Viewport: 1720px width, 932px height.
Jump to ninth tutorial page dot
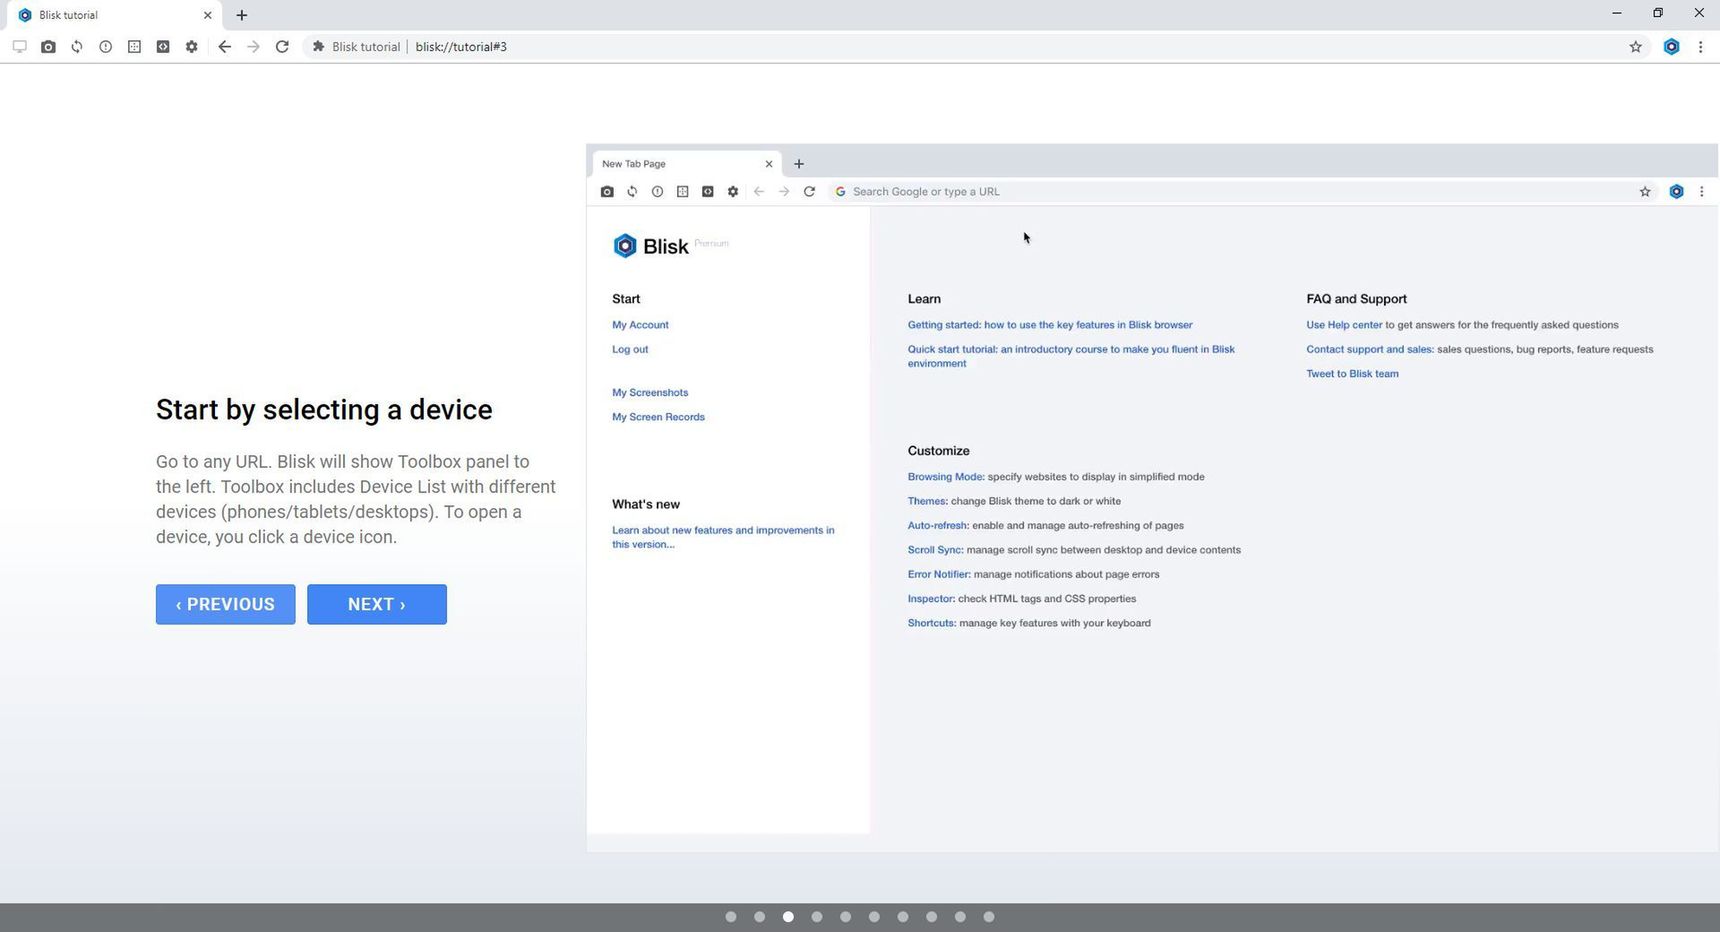[961, 917]
